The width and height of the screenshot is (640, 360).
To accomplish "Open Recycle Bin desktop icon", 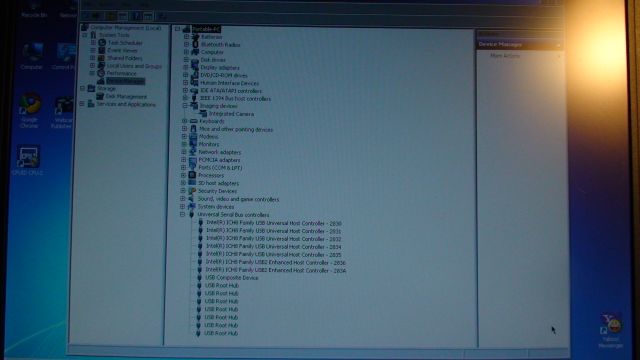I will 34,9.
